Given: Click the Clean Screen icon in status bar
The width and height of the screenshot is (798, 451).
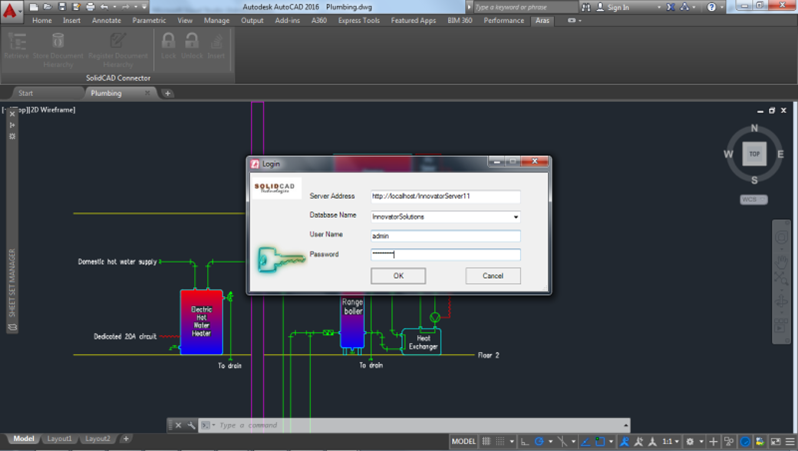Looking at the screenshot, I should point(776,441).
